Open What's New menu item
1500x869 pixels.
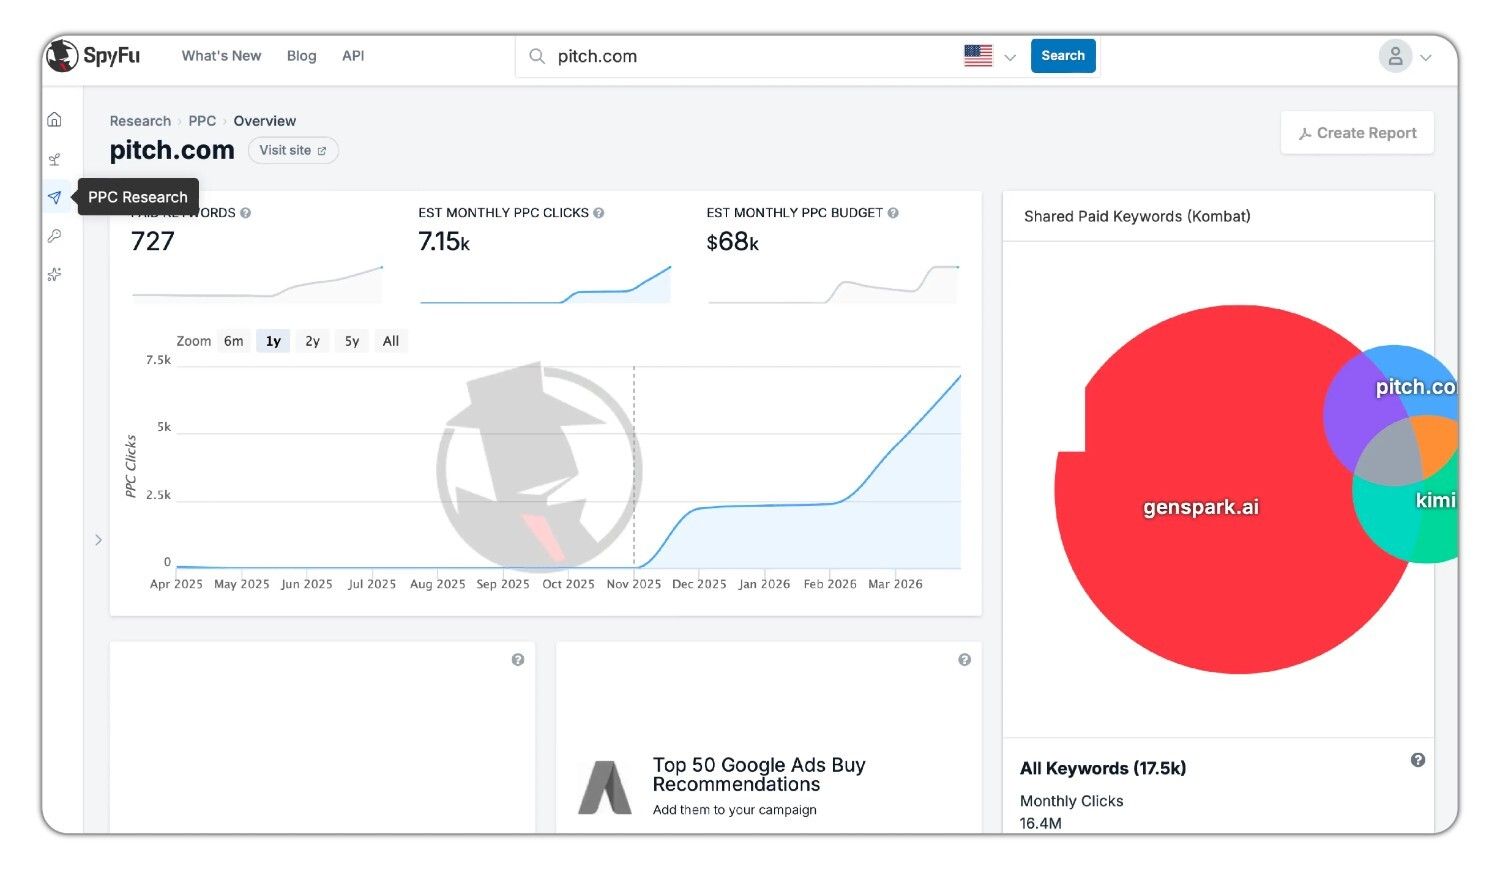[x=221, y=56]
